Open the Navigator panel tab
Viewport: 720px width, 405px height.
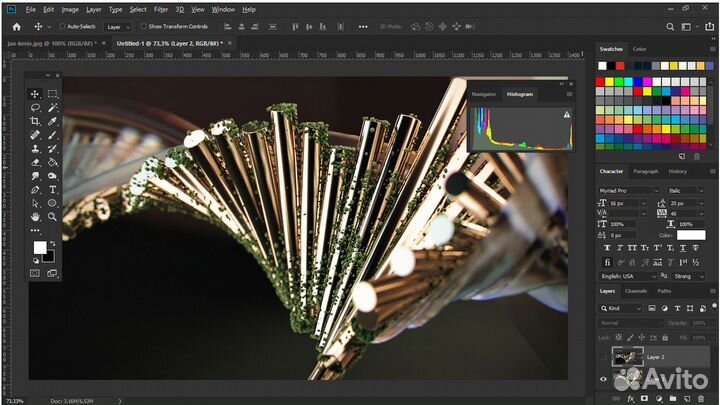point(484,93)
